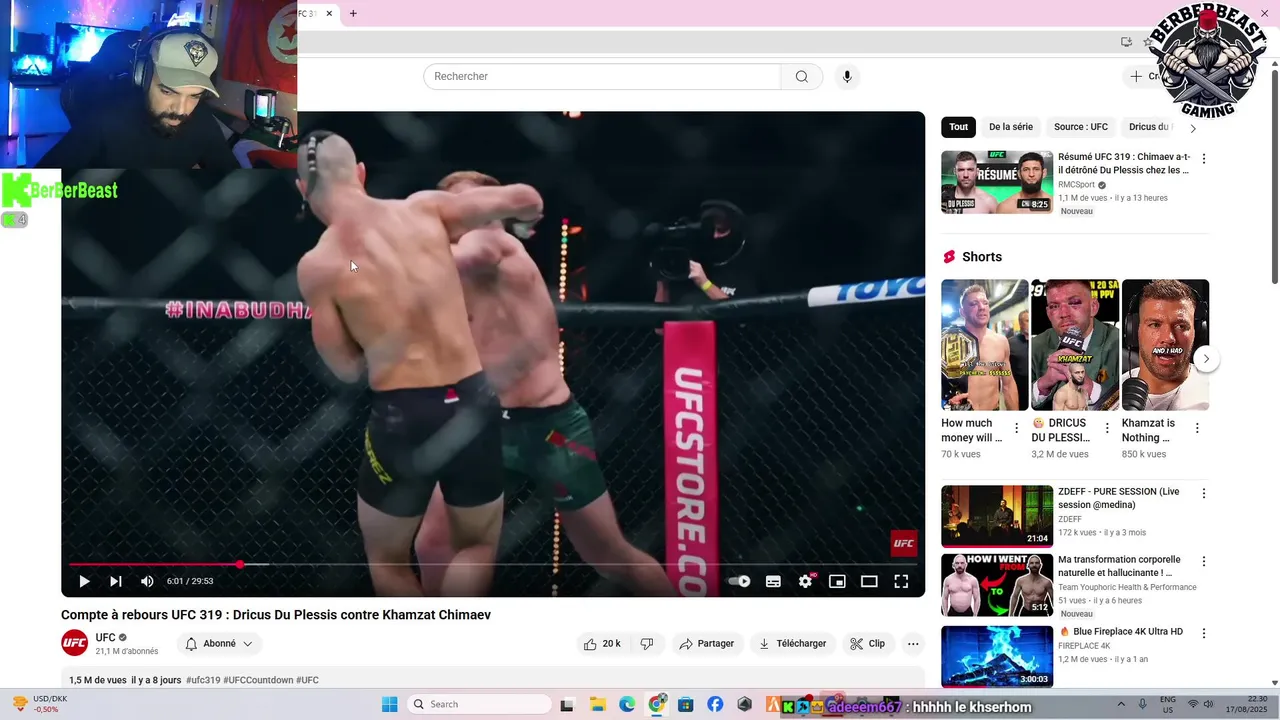Toggle subtitles in the video player
The image size is (1280, 720).
click(773, 581)
